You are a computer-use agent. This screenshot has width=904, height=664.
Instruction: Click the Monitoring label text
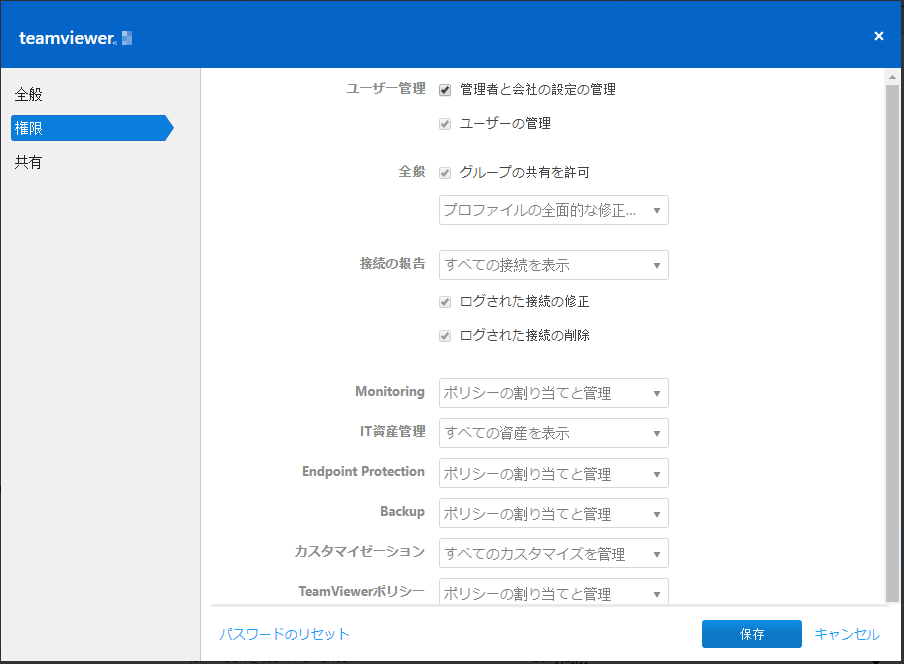390,391
